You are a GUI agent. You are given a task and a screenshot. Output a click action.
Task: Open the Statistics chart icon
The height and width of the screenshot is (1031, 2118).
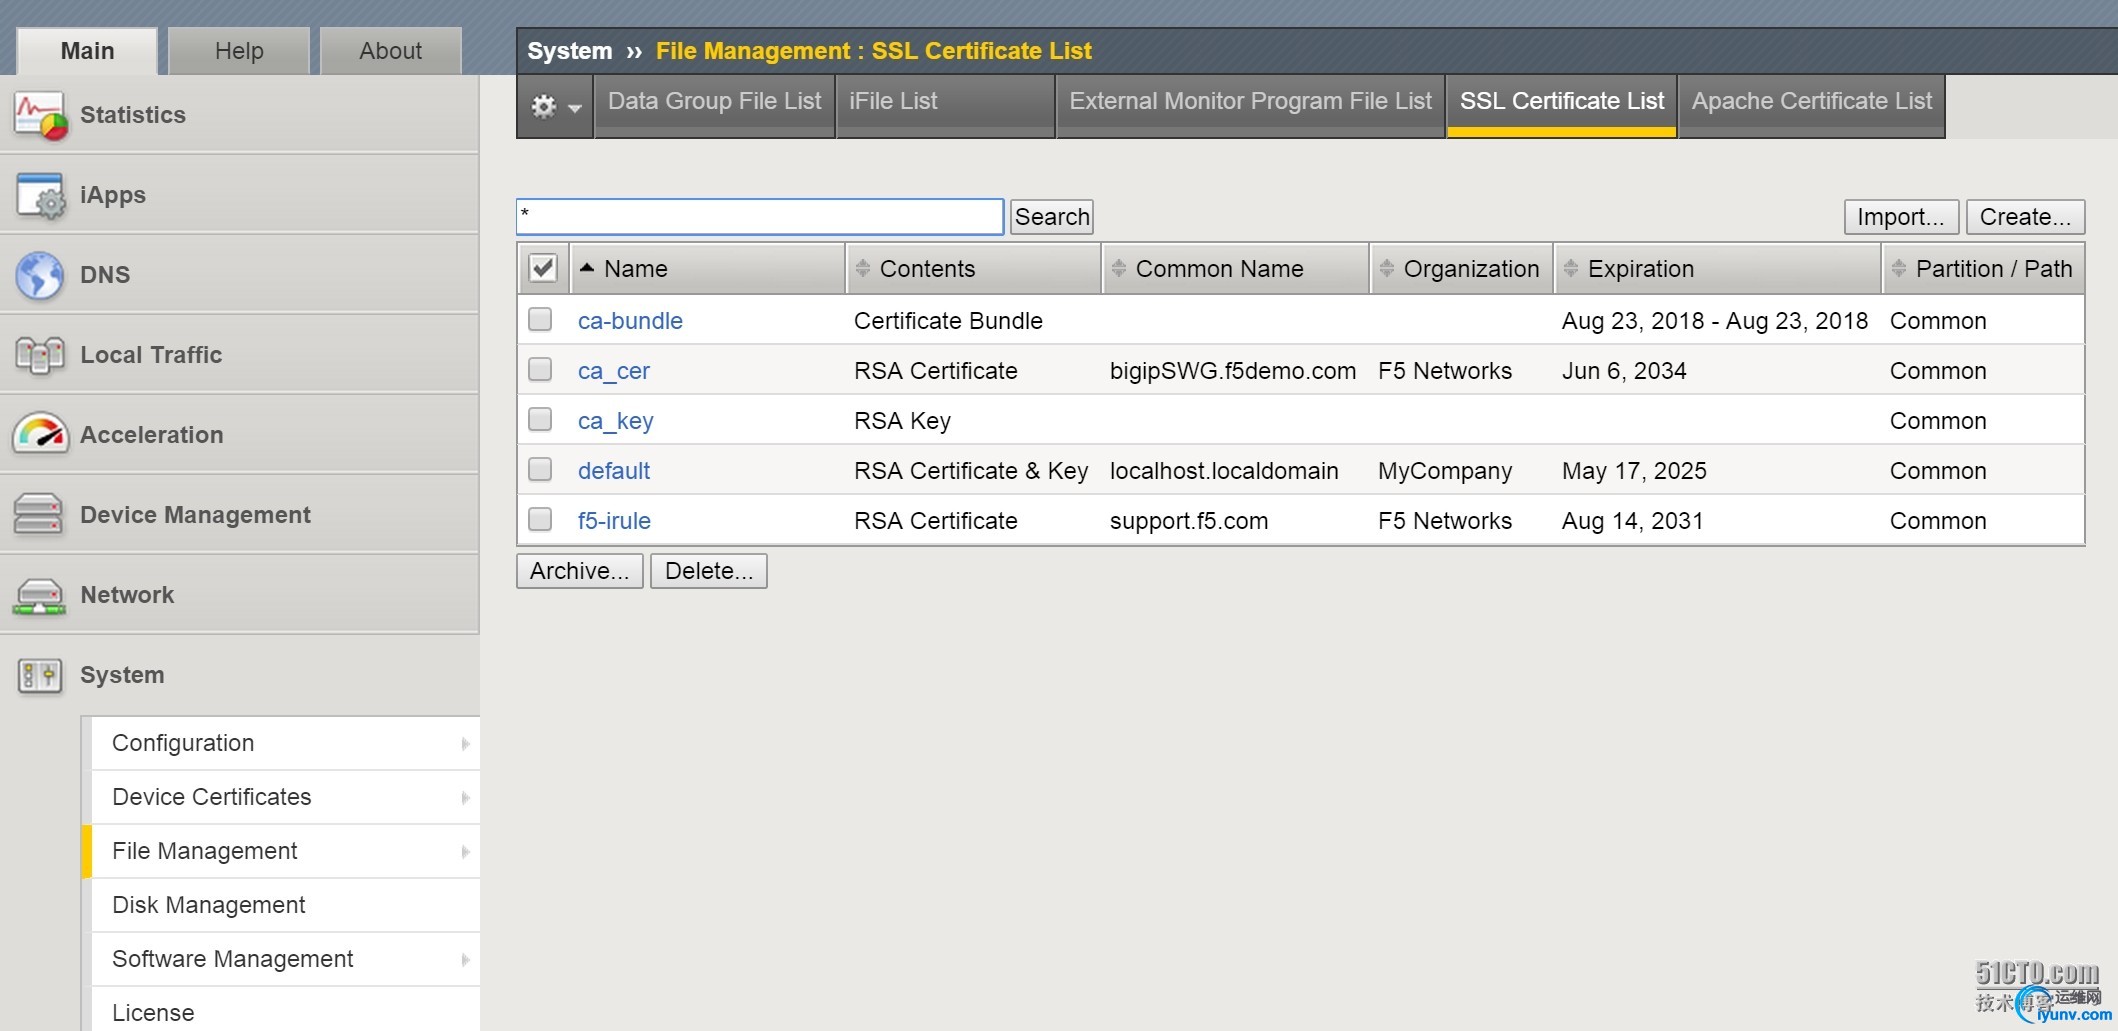(x=40, y=115)
